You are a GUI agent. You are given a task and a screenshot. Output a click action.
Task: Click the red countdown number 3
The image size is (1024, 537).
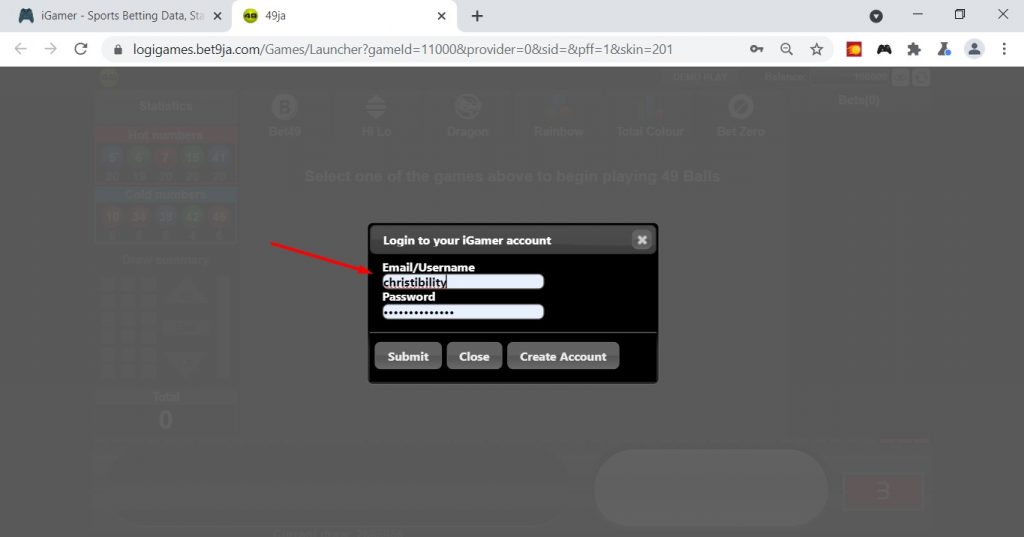[883, 491]
